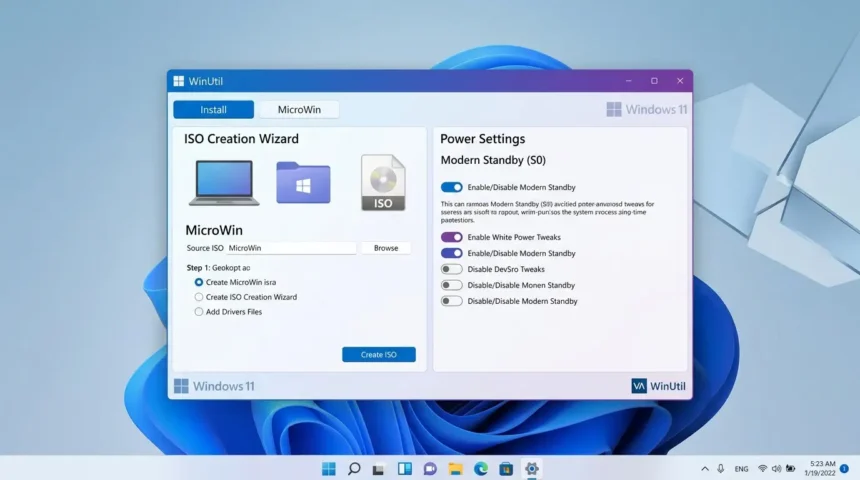Click the purple Windows folder icon
Screen dimensions: 860x480
(x=303, y=182)
